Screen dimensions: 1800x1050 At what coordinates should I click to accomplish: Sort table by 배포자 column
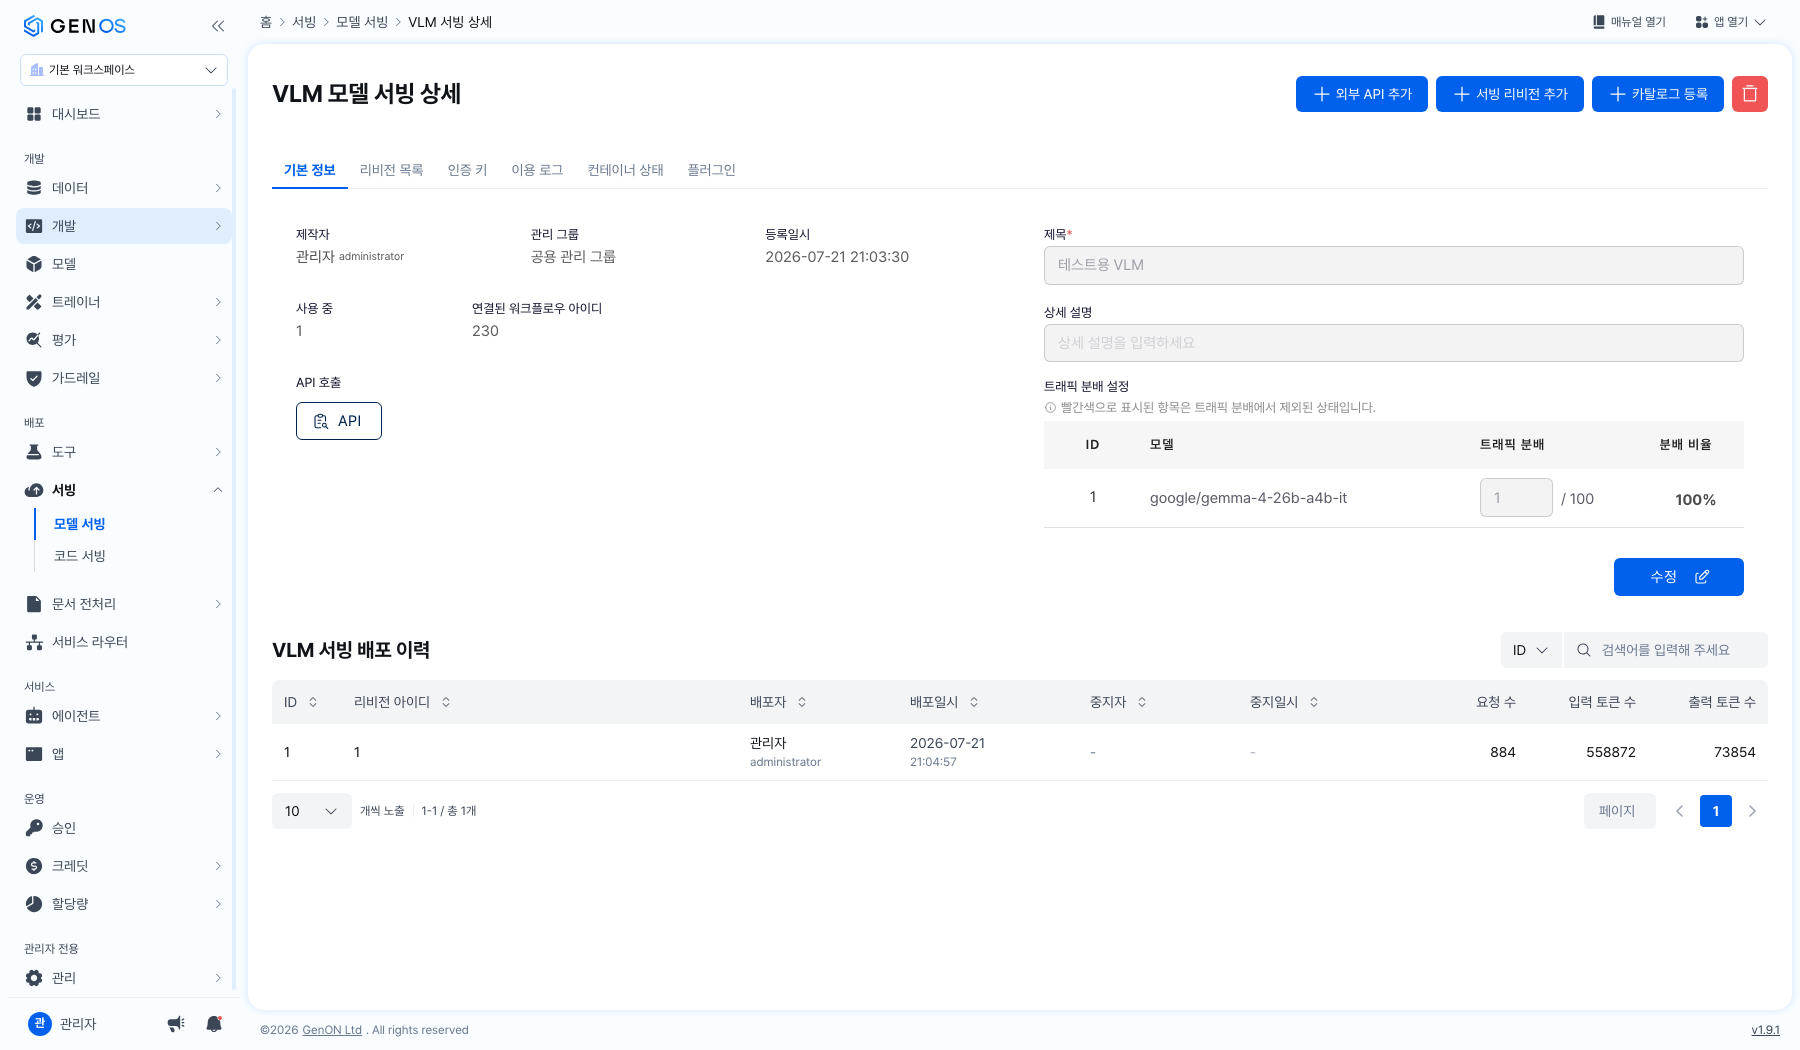click(802, 702)
